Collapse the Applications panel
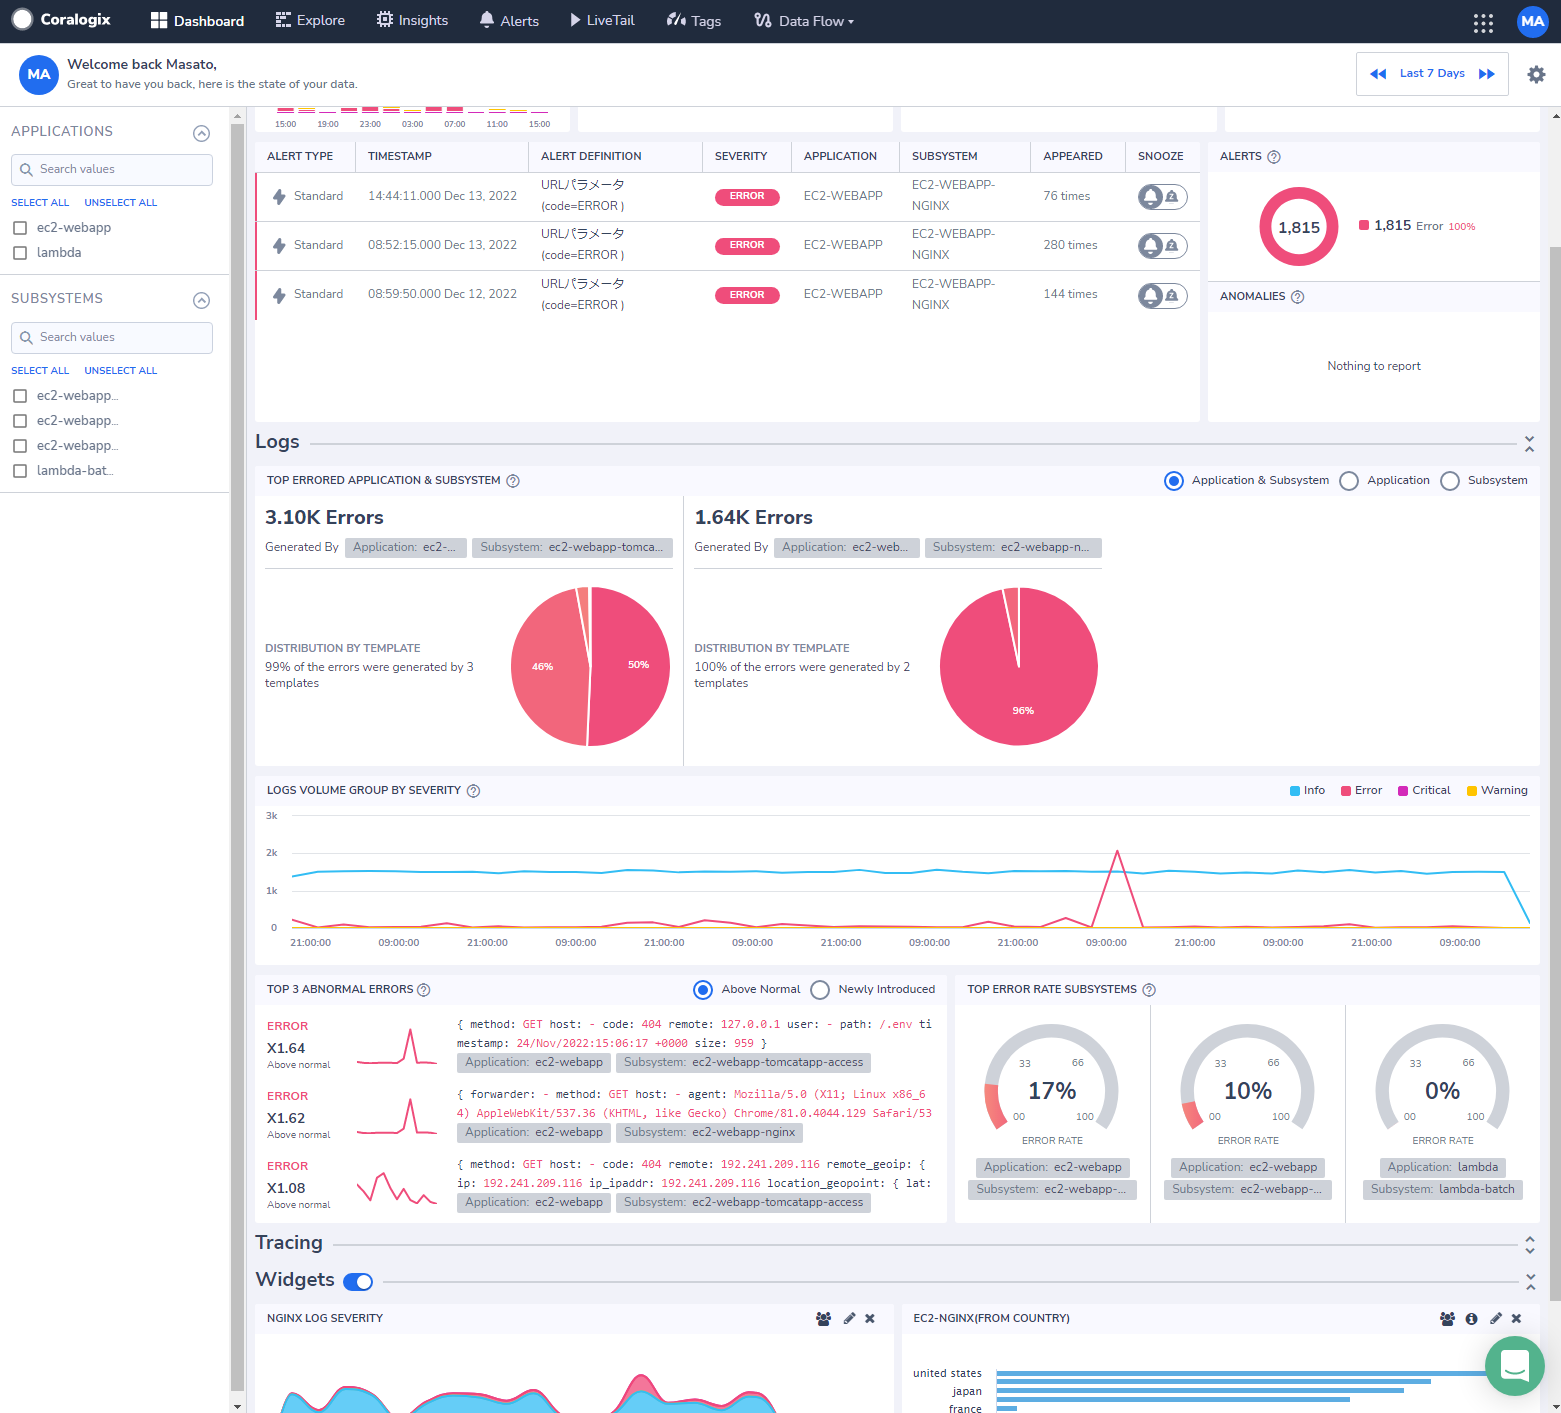1561x1413 pixels. (x=201, y=133)
